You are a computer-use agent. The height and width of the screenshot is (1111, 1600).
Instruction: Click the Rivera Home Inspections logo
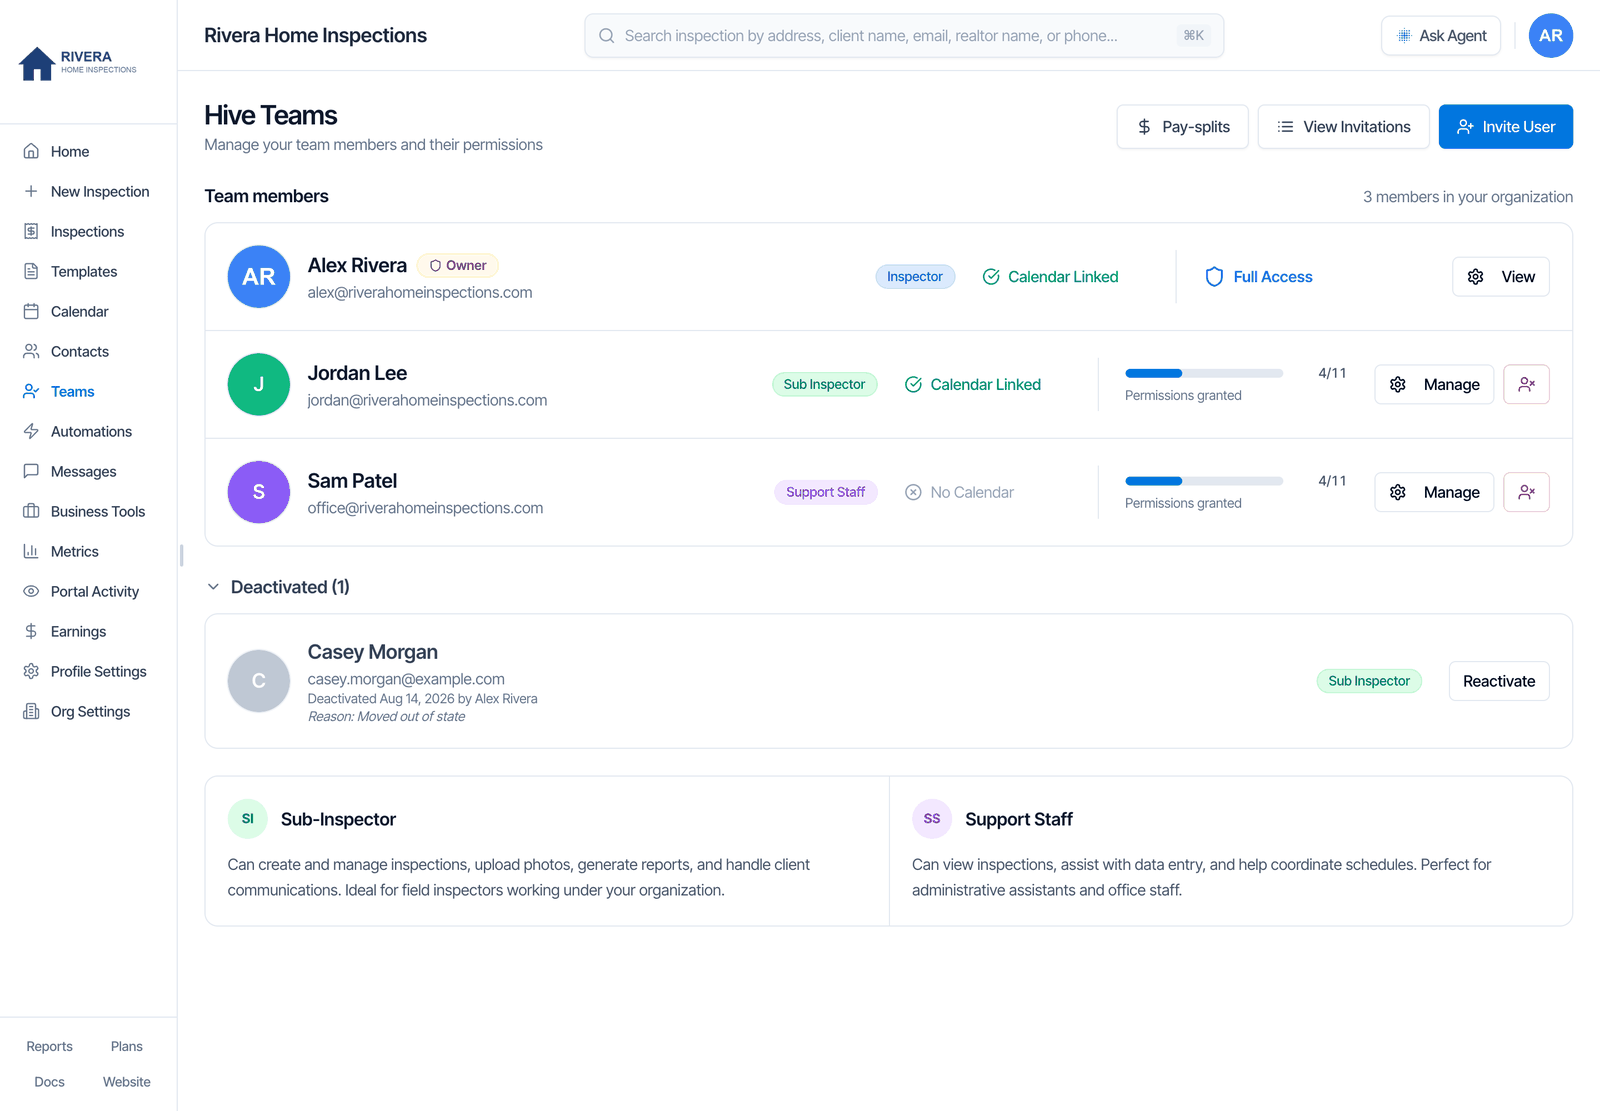77,62
